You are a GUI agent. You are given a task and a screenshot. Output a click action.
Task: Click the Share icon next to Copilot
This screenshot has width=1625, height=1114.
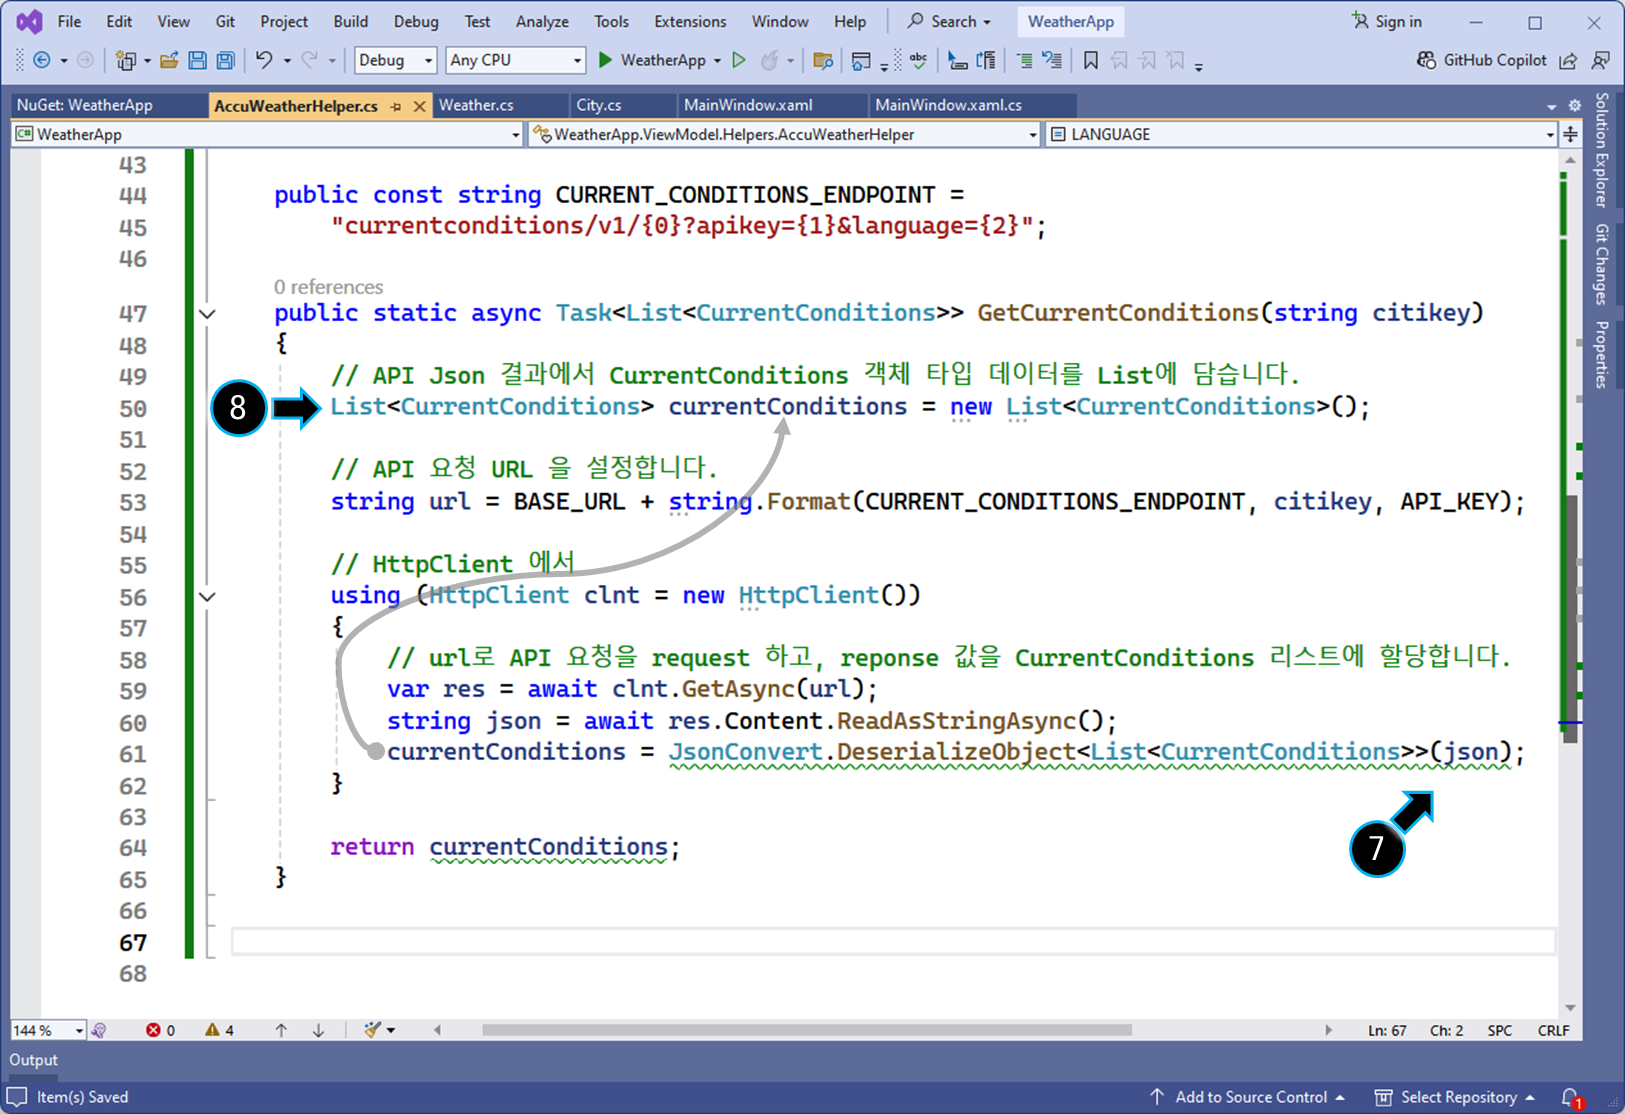coord(1568,60)
